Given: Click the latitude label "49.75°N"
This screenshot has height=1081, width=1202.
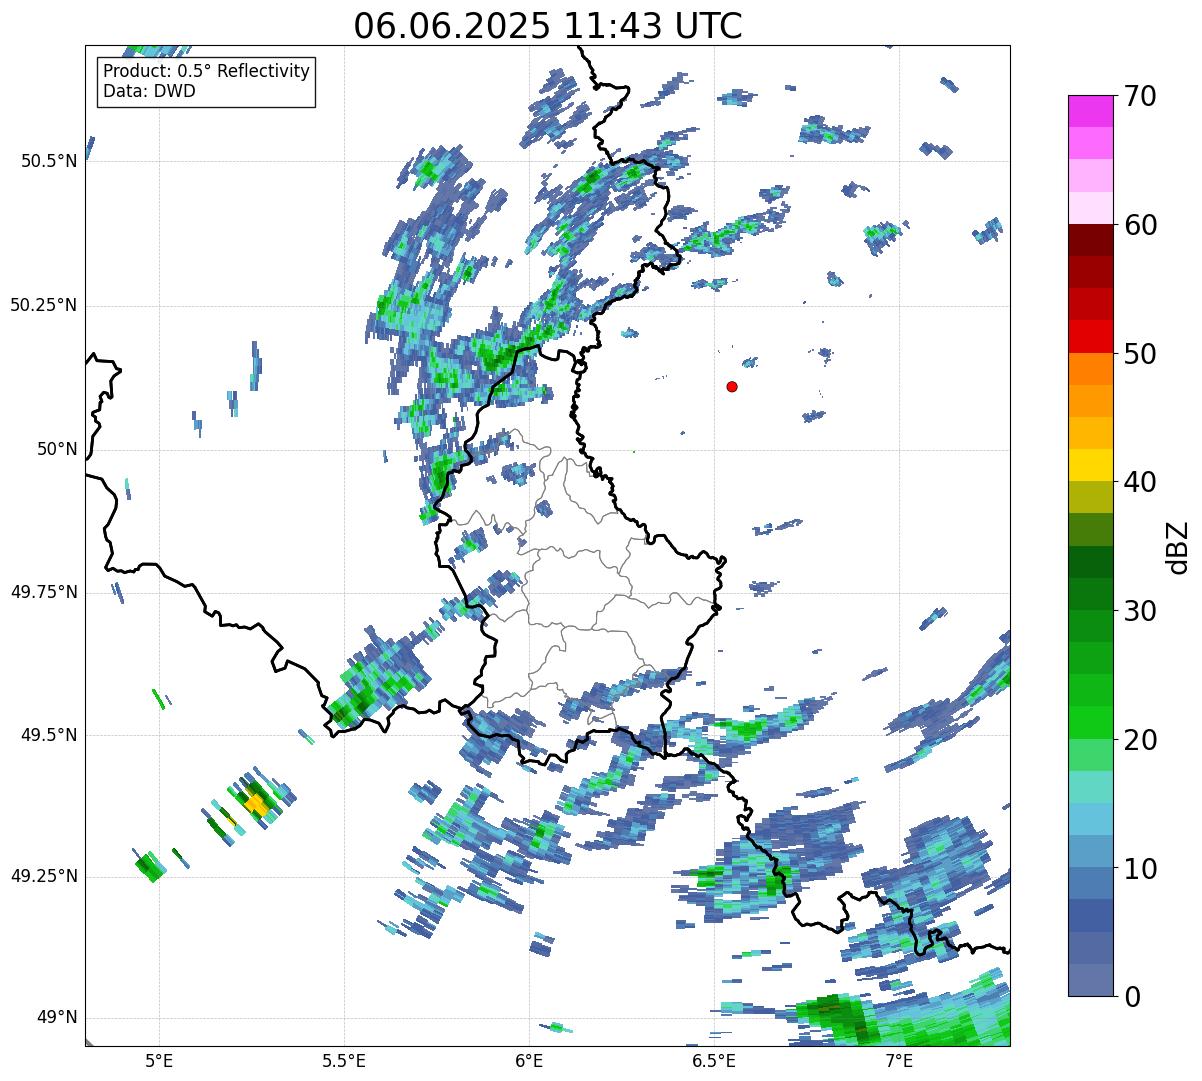Looking at the screenshot, I should click(x=43, y=592).
